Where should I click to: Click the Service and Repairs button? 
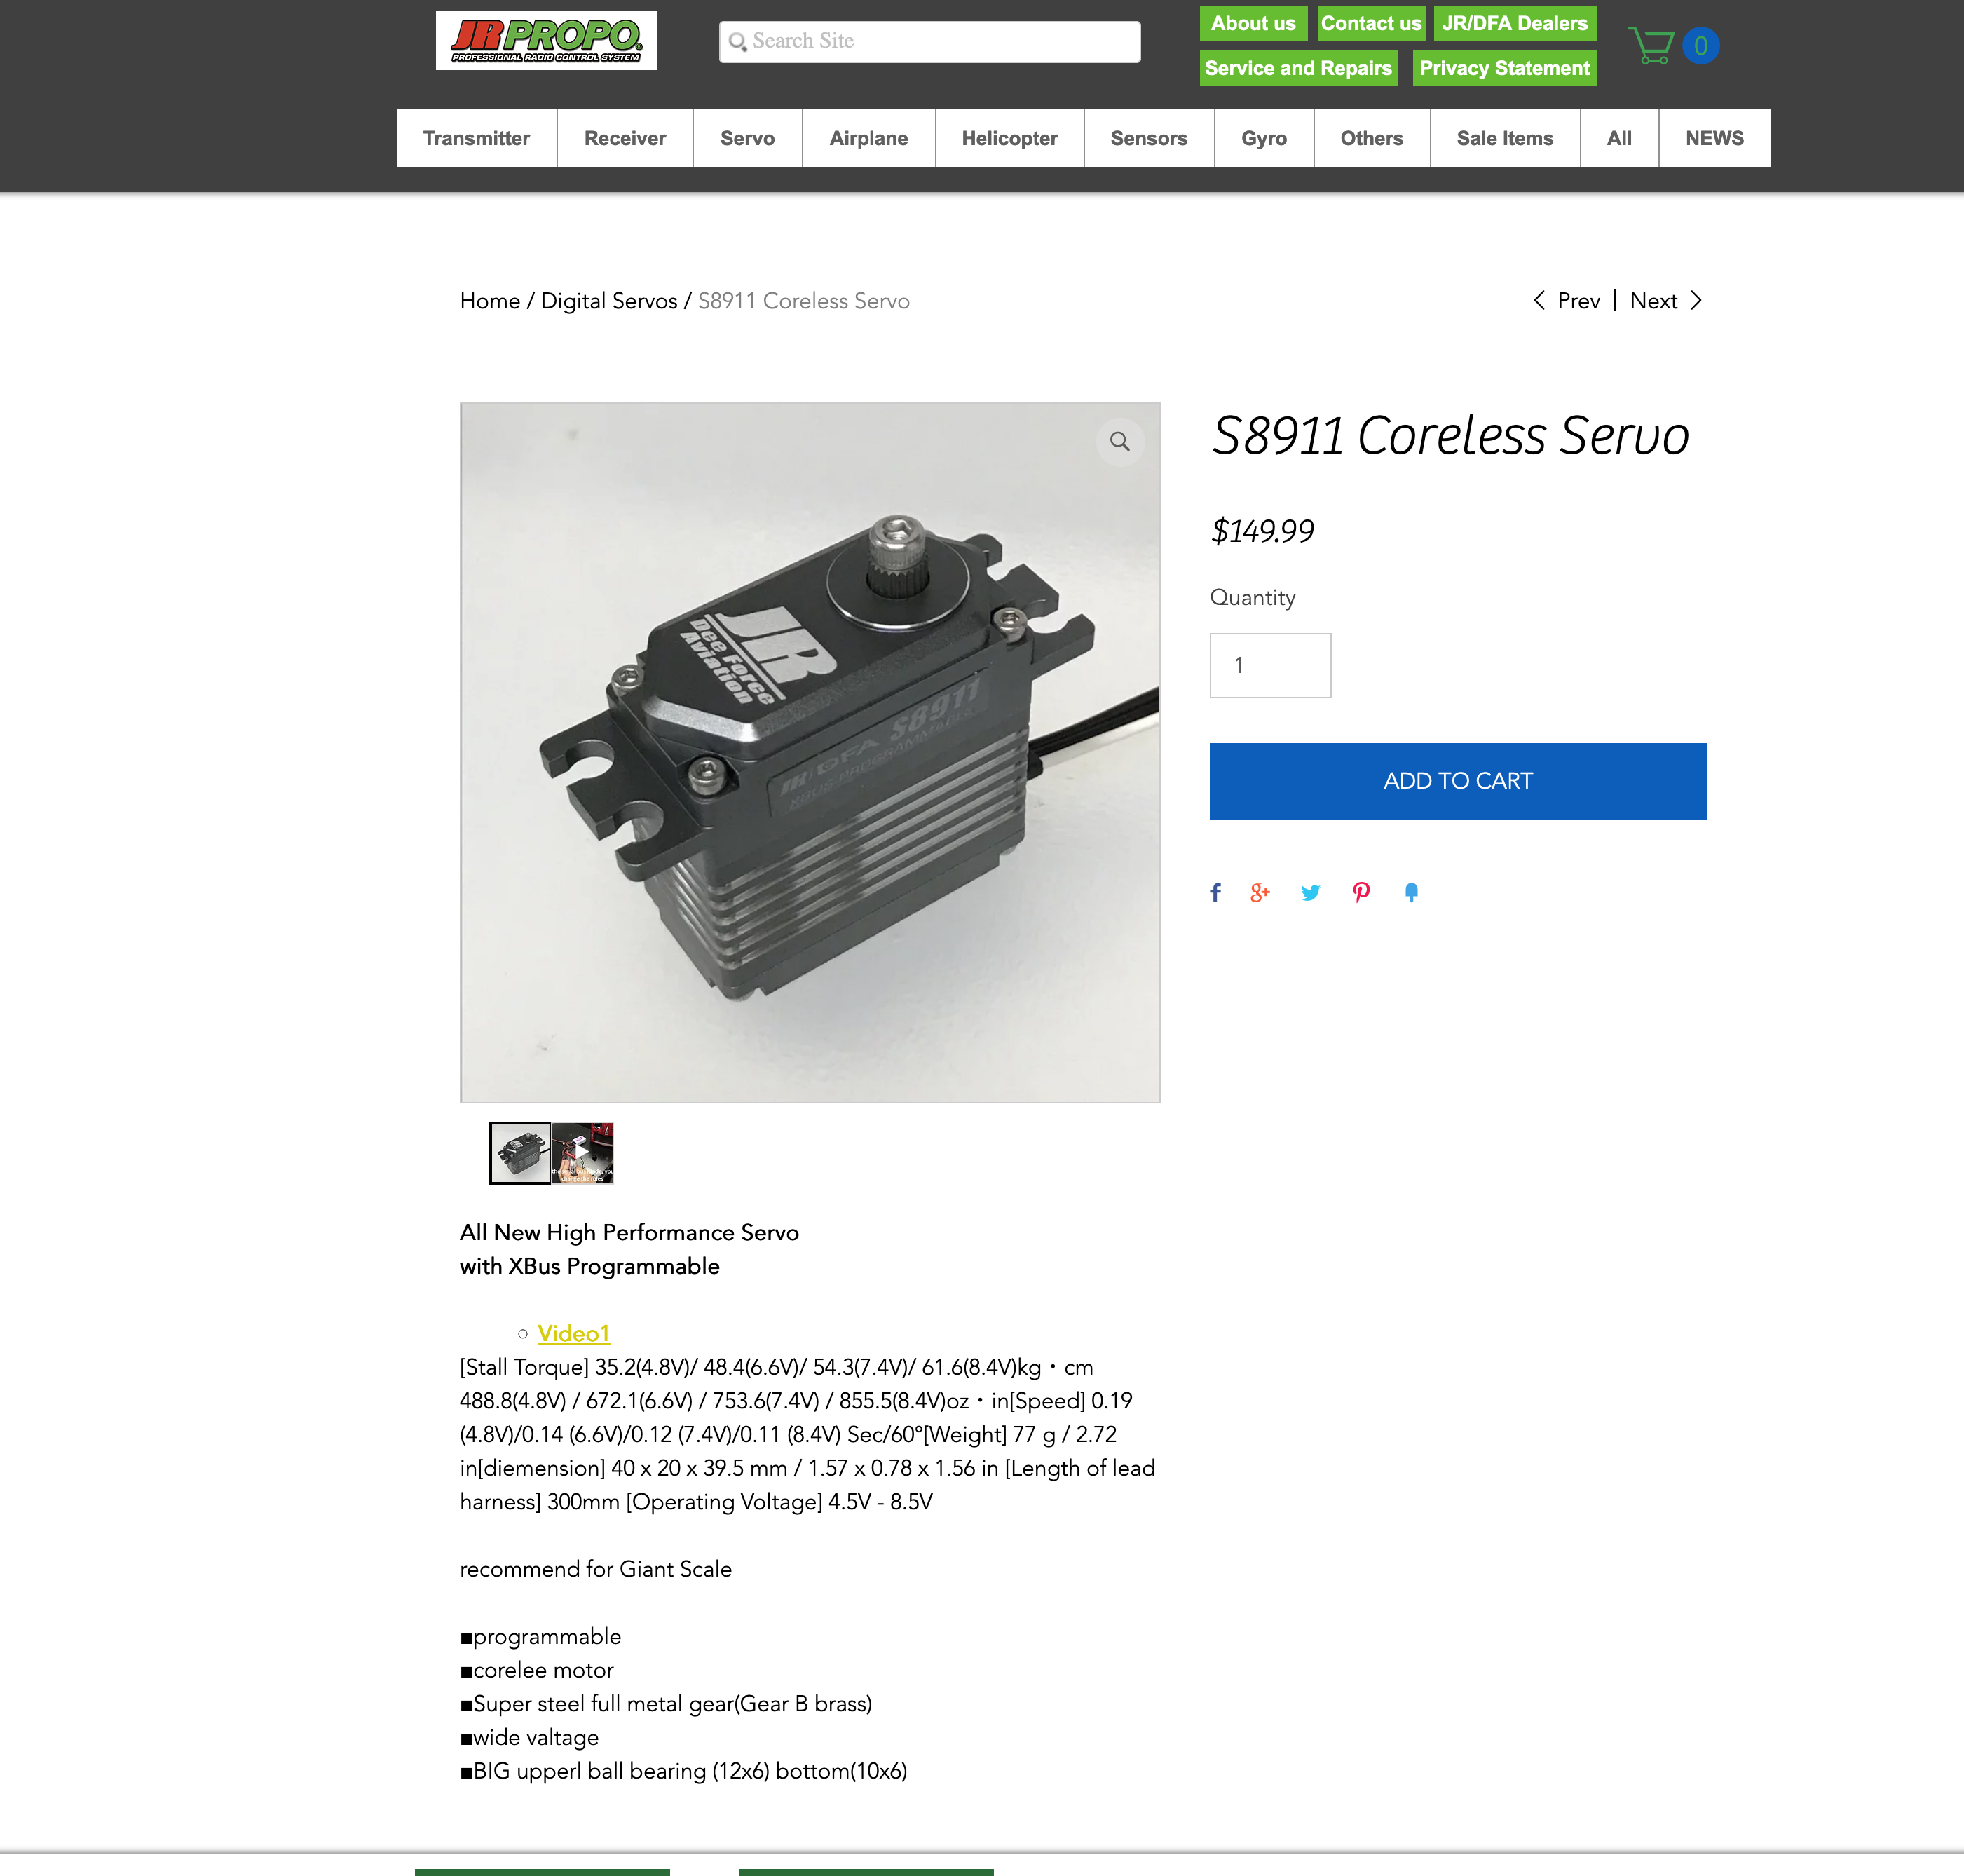pos(1298,68)
